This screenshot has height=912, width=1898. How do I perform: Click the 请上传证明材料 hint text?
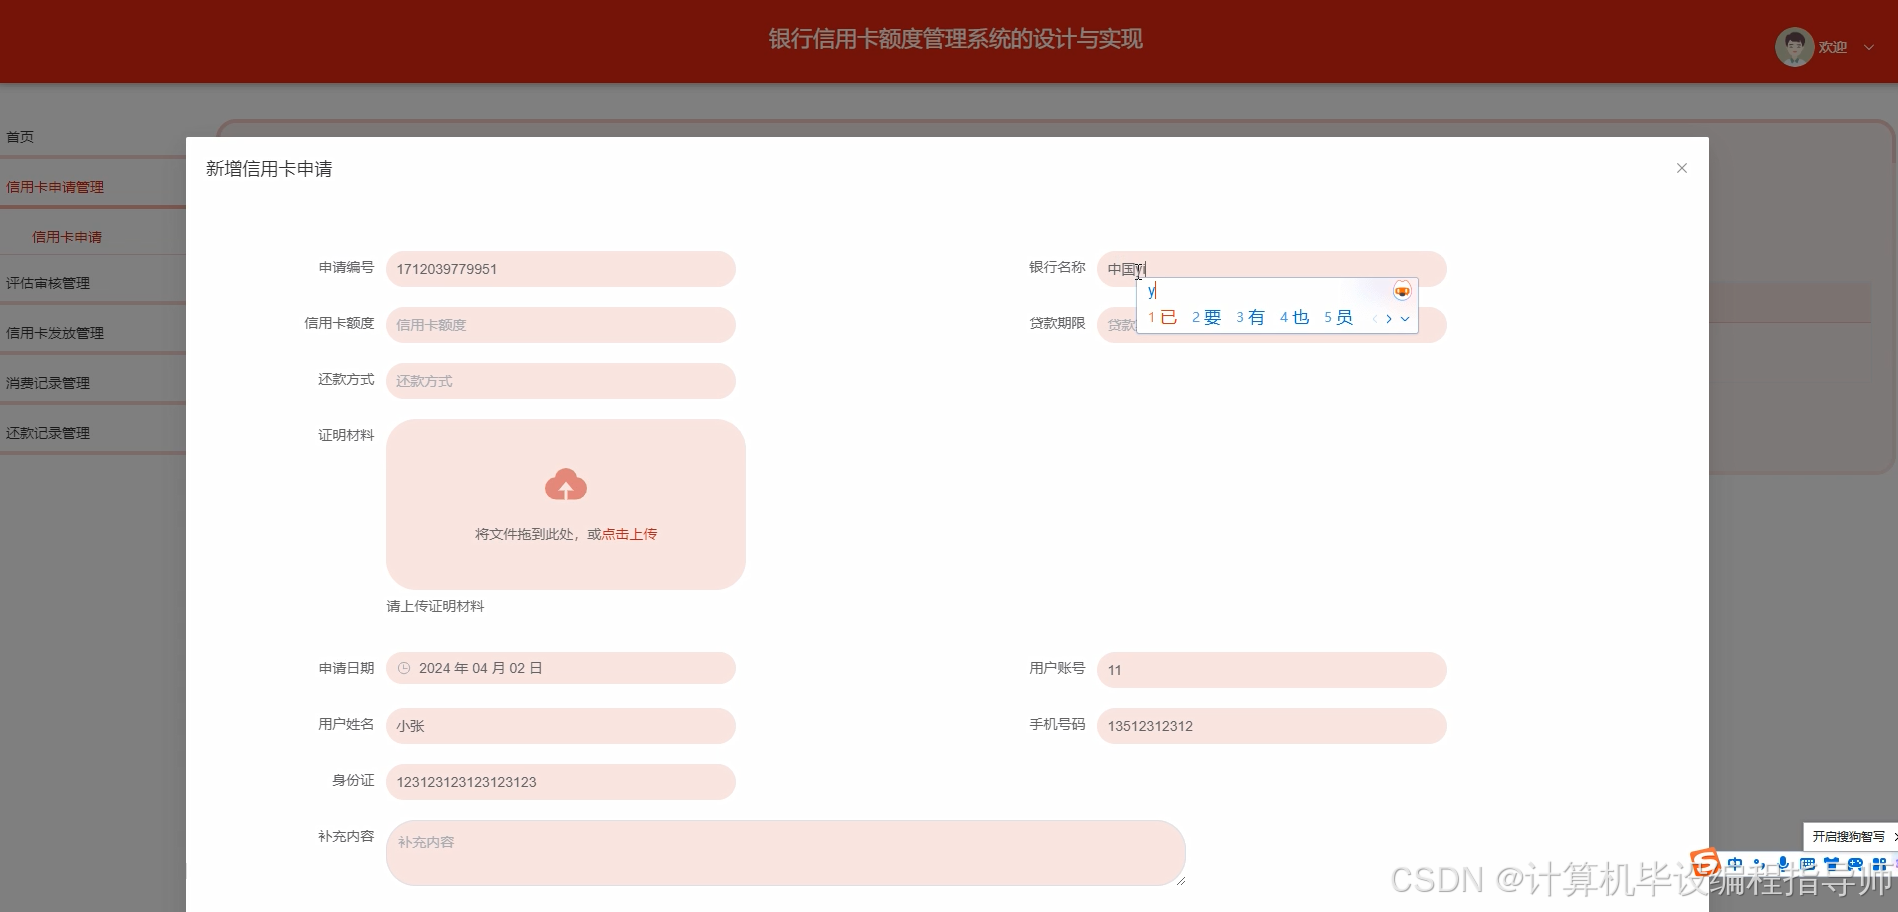click(x=435, y=606)
